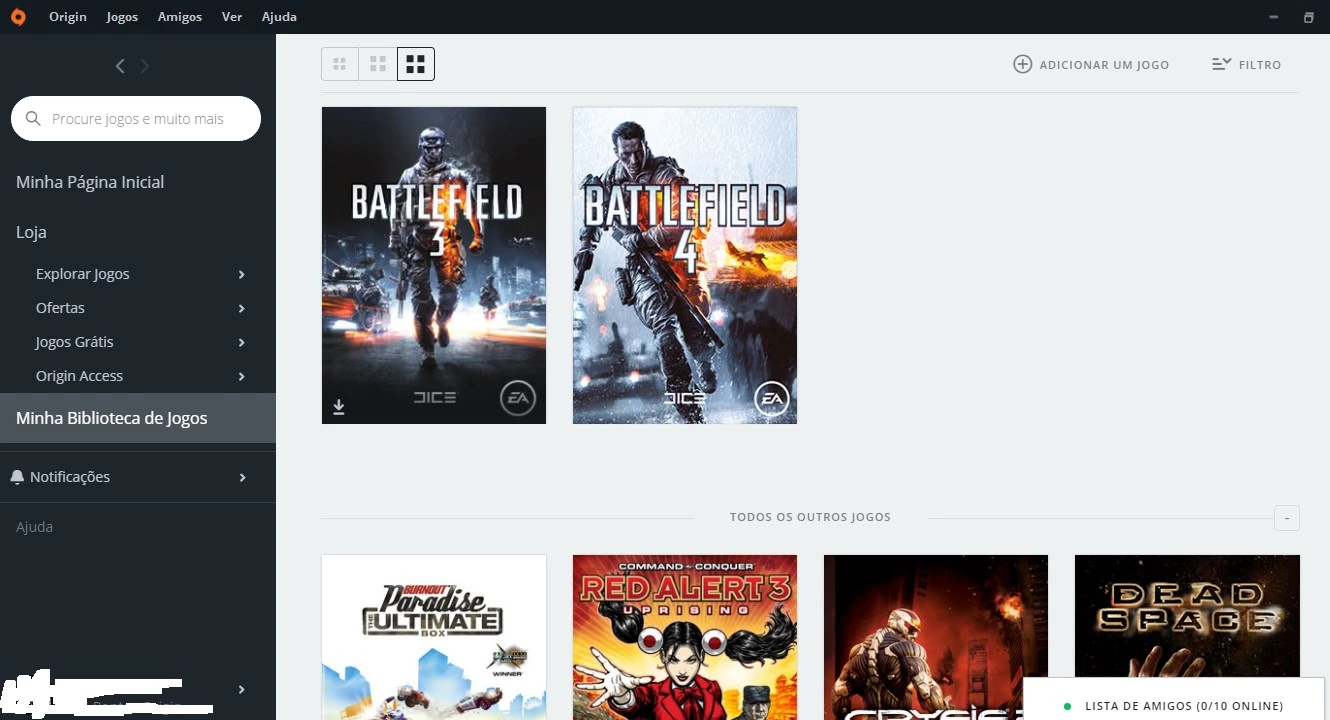Switch to large tile grid view
The width and height of the screenshot is (1330, 720).
416,65
